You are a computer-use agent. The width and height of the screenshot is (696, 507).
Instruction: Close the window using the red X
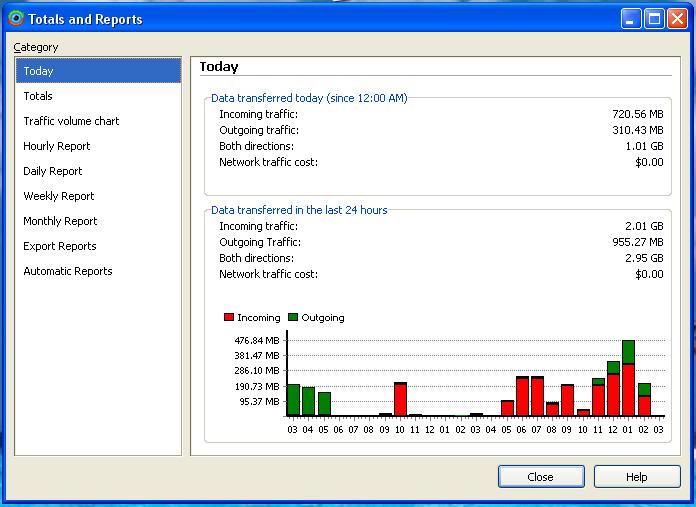[x=677, y=18]
